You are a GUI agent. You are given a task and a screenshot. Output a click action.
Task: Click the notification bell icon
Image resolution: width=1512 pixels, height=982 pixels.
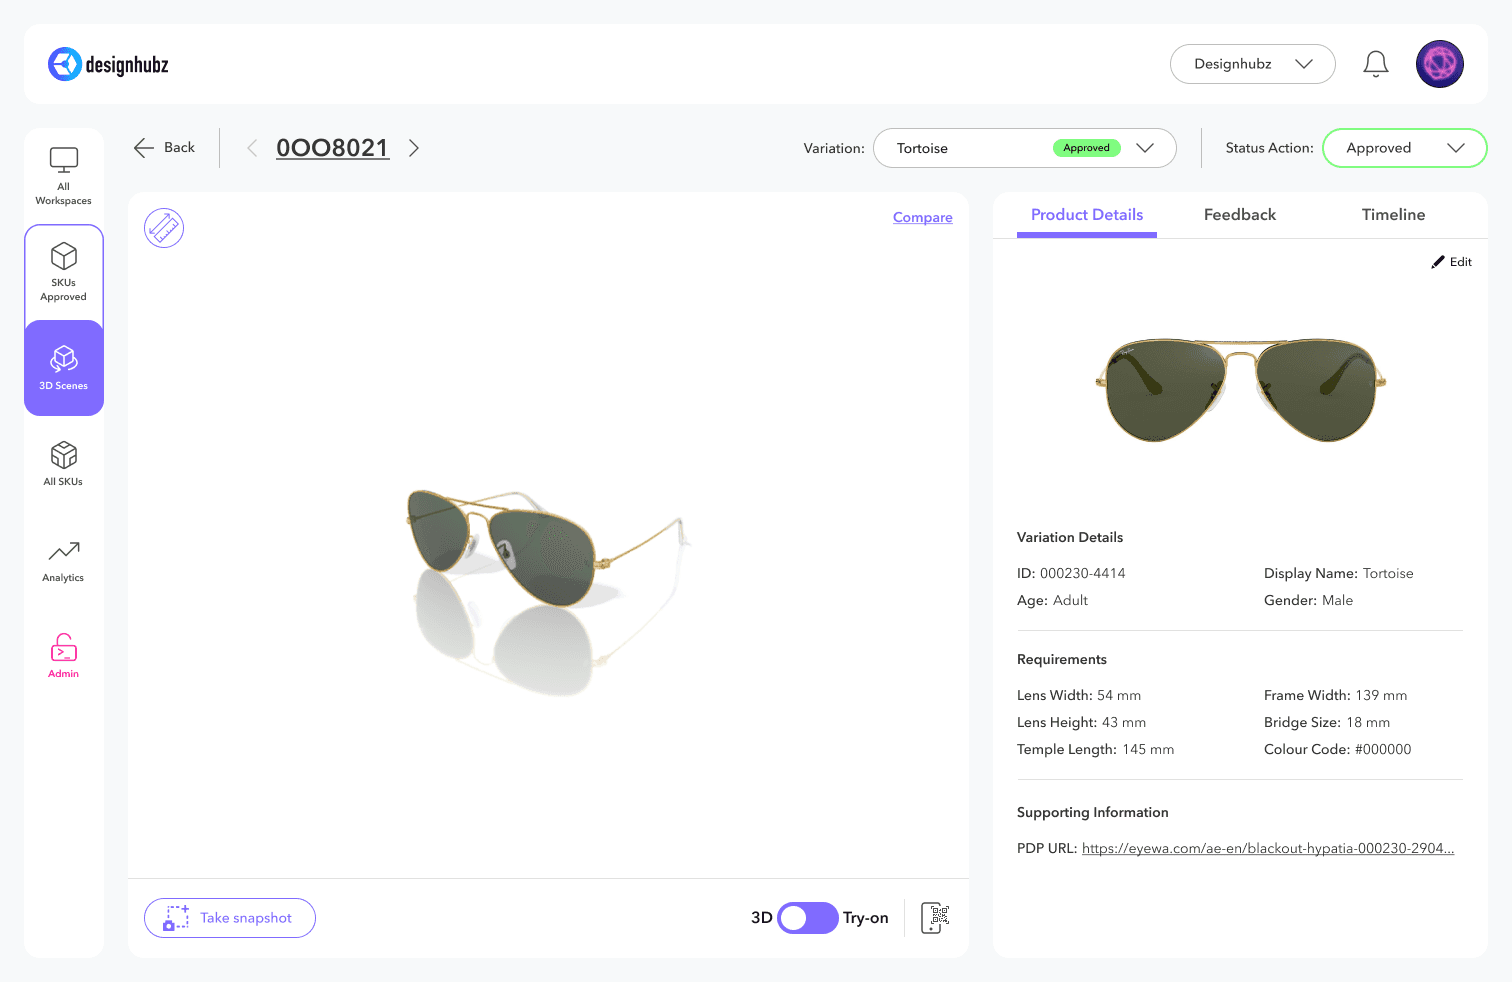click(1376, 64)
